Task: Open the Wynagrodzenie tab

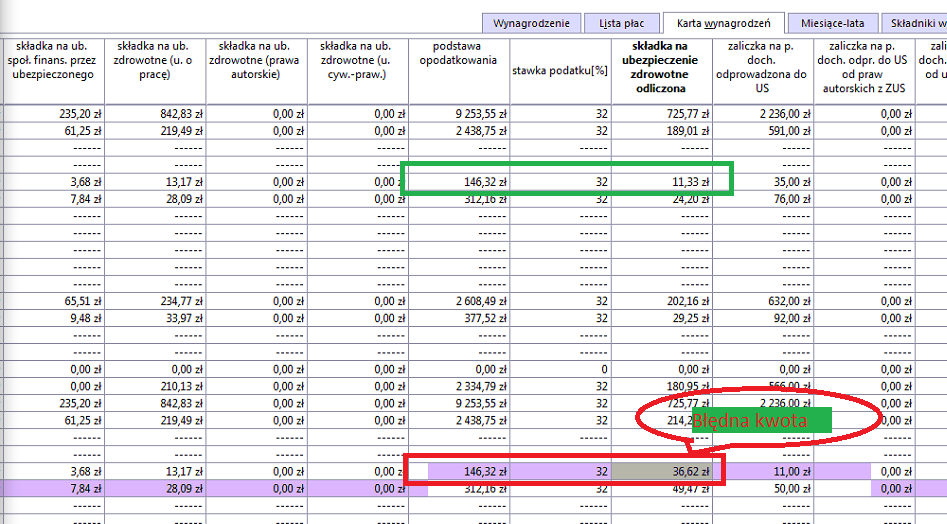Action: [531, 24]
